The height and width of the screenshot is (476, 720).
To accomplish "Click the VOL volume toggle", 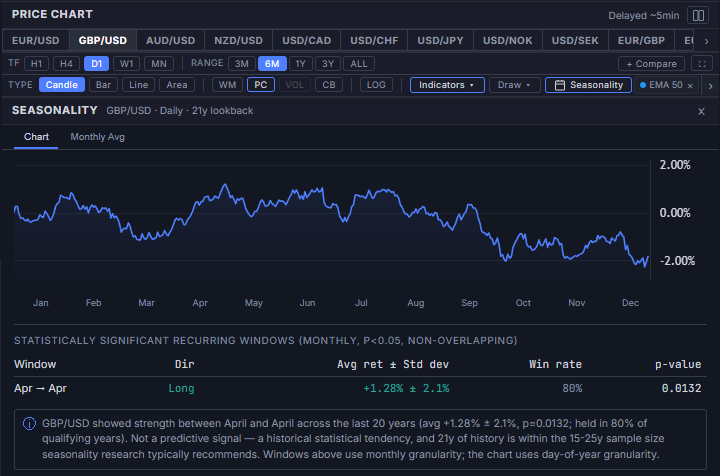I will pyautogui.click(x=294, y=85).
